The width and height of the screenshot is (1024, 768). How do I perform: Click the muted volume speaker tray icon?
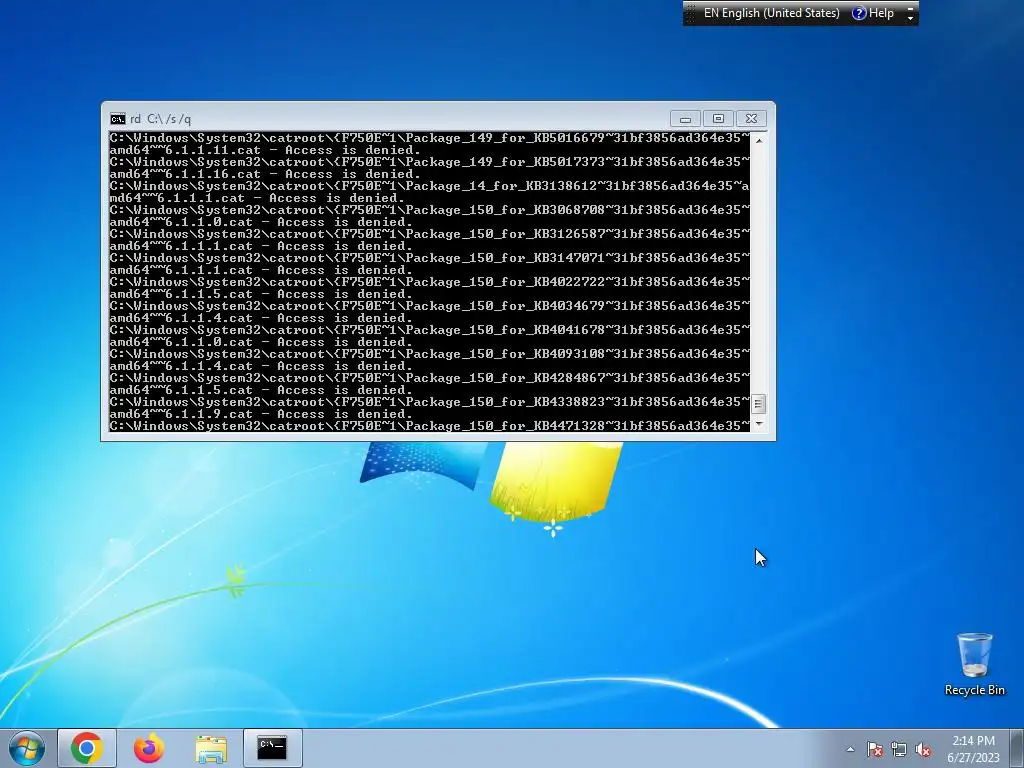tap(923, 749)
